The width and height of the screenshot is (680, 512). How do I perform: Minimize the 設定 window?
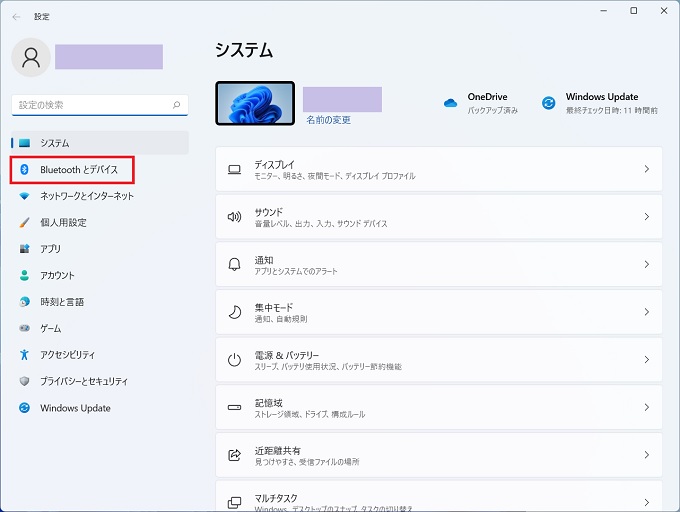[603, 11]
